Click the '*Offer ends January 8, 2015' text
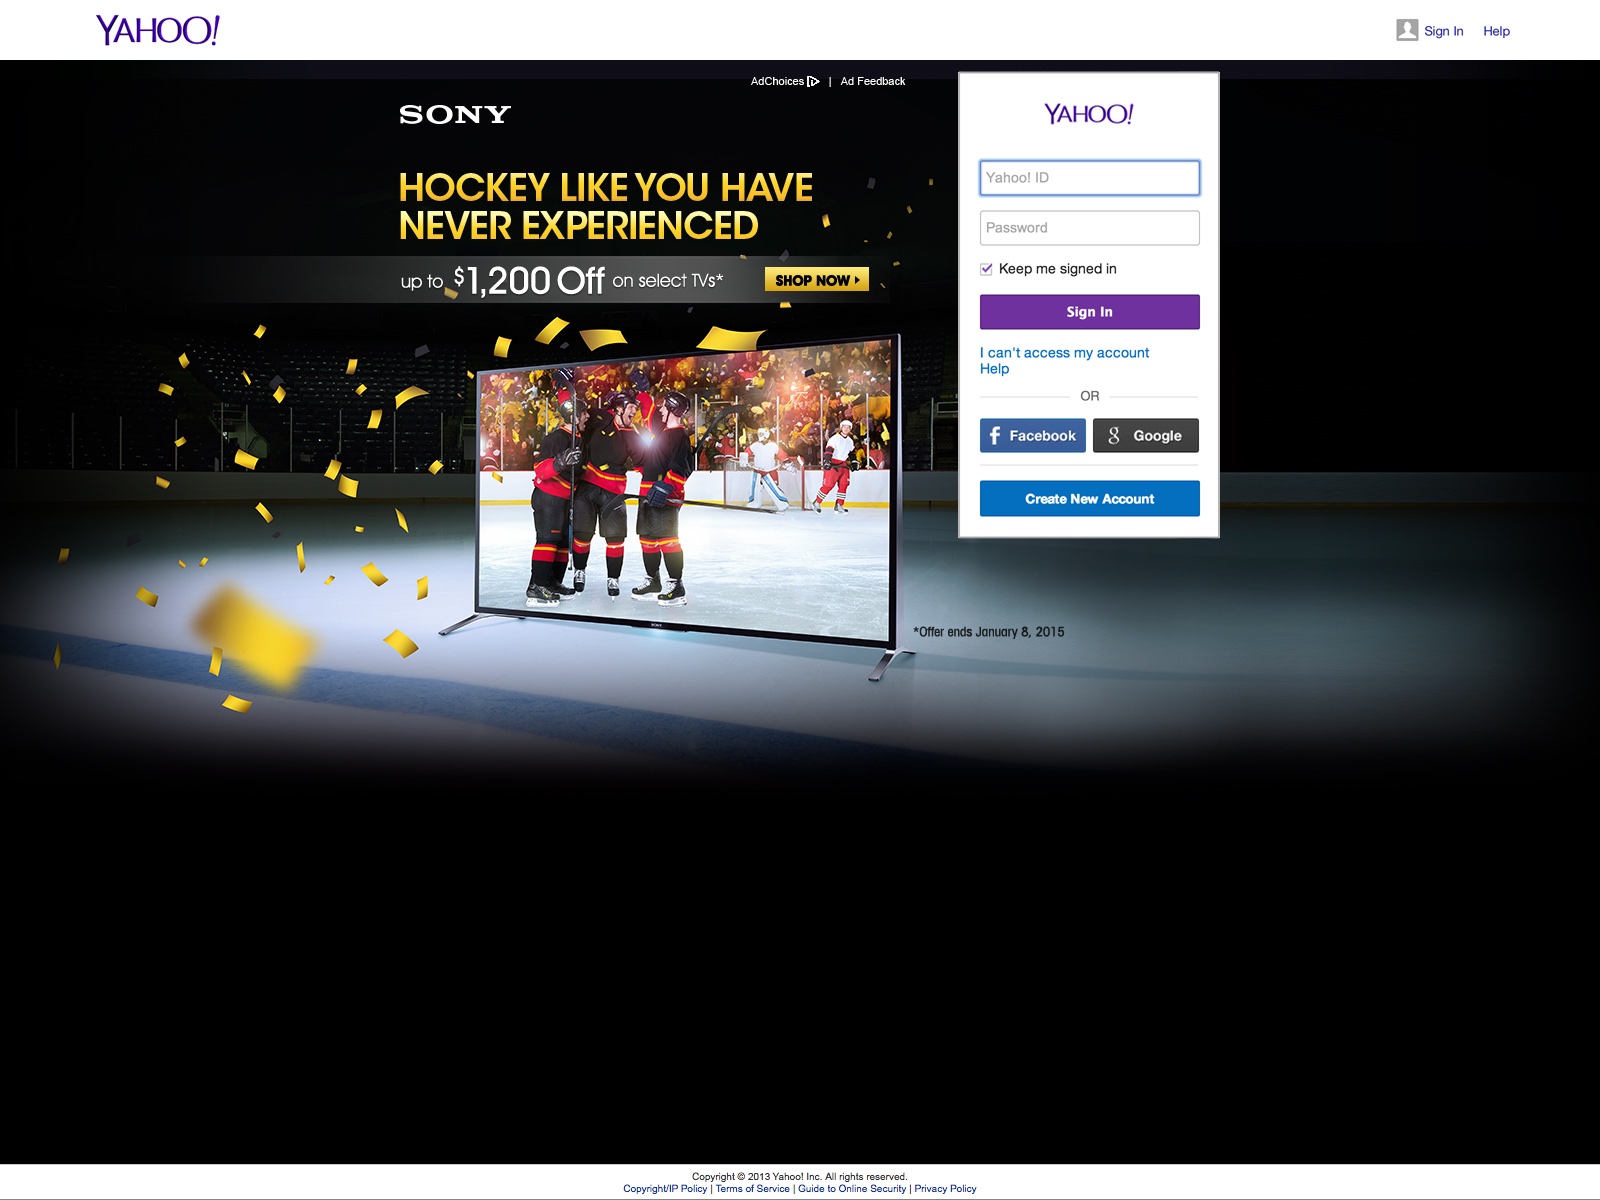Screen dimensions: 1600x1200 (x=989, y=632)
